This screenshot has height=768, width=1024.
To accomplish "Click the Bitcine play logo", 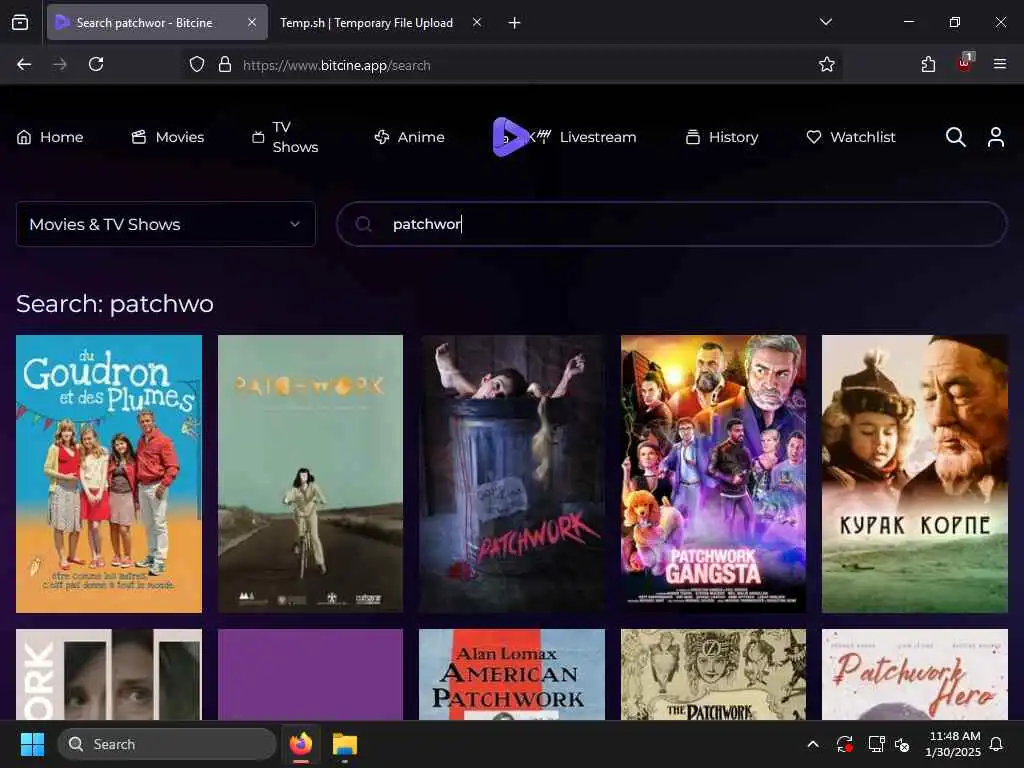I will [x=509, y=136].
